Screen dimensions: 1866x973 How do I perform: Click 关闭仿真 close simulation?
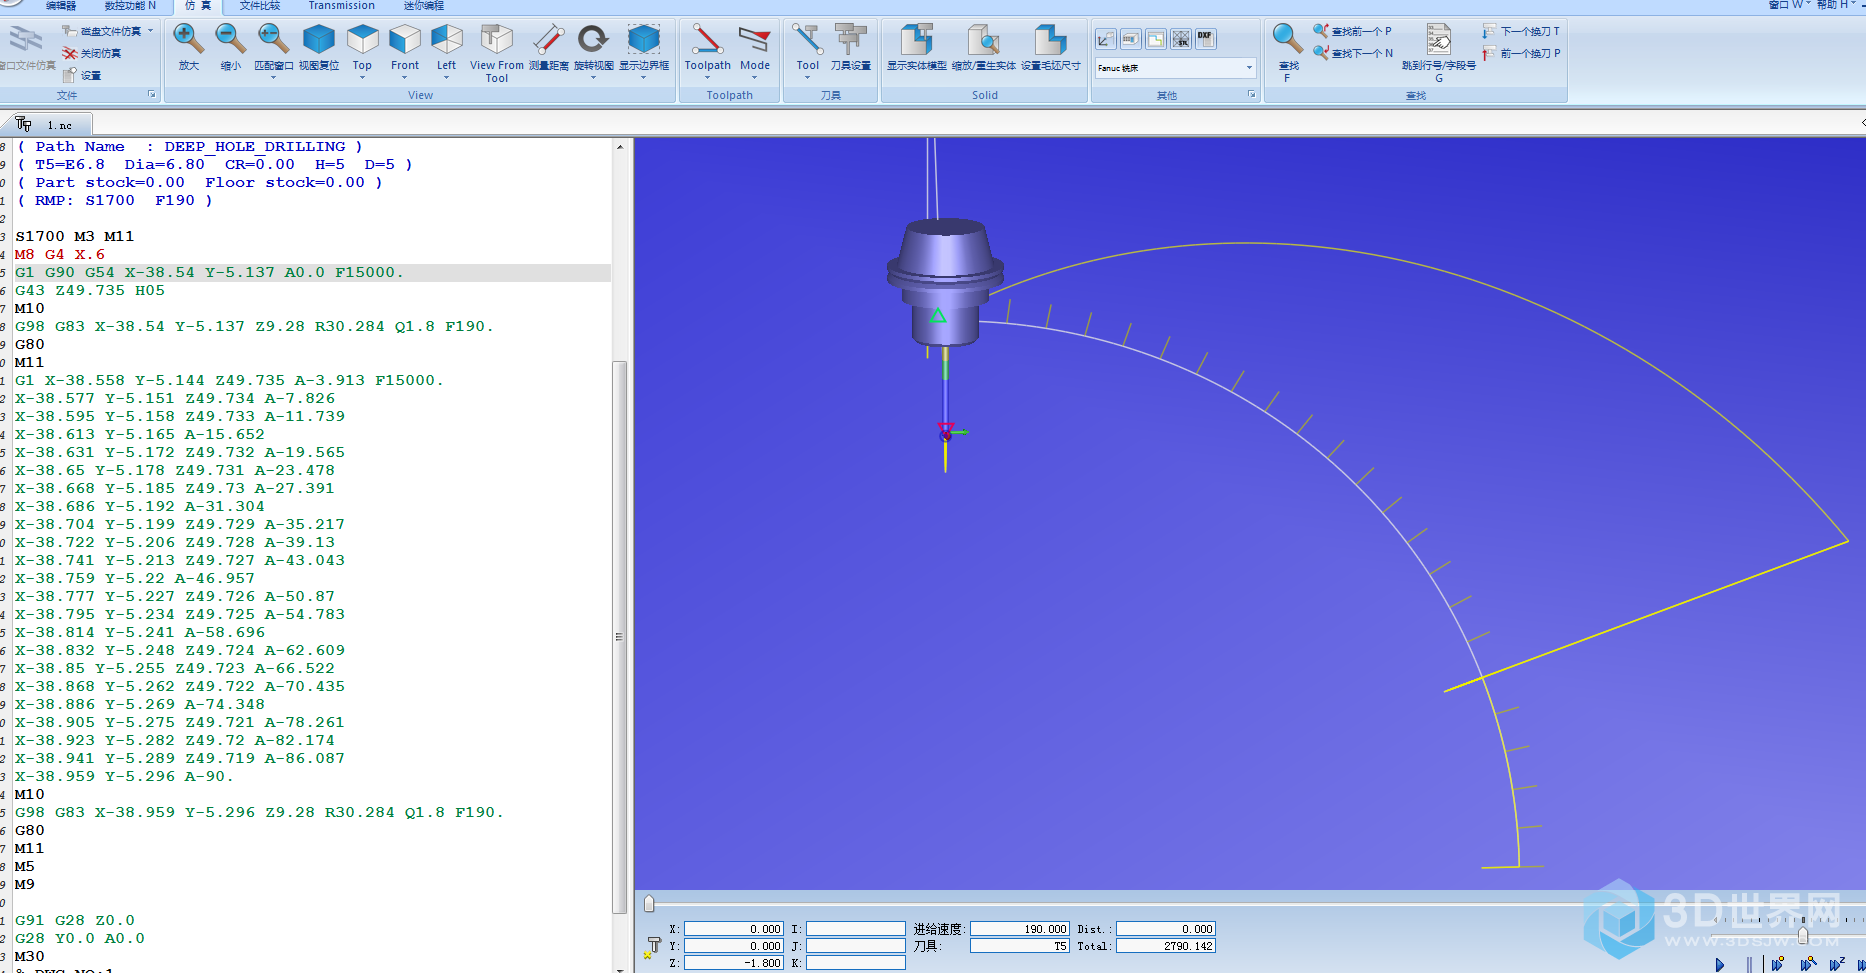91,53
